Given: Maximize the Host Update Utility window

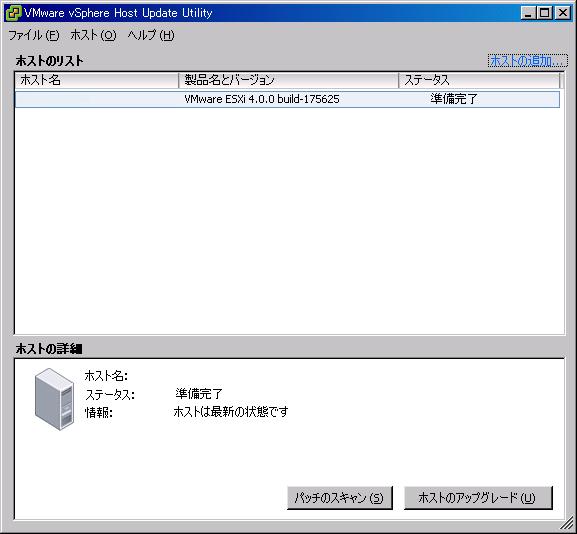Looking at the screenshot, I should 544,13.
